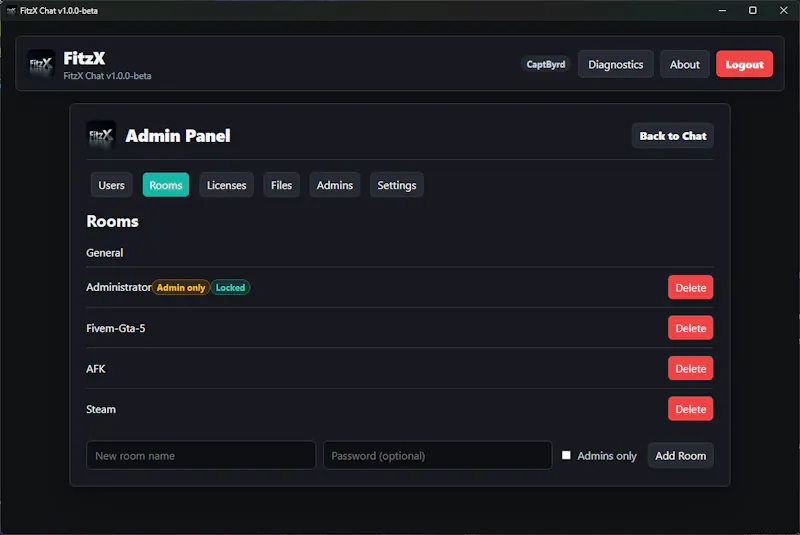Click the FitzX logo in header
The height and width of the screenshot is (535, 800).
[41, 64]
